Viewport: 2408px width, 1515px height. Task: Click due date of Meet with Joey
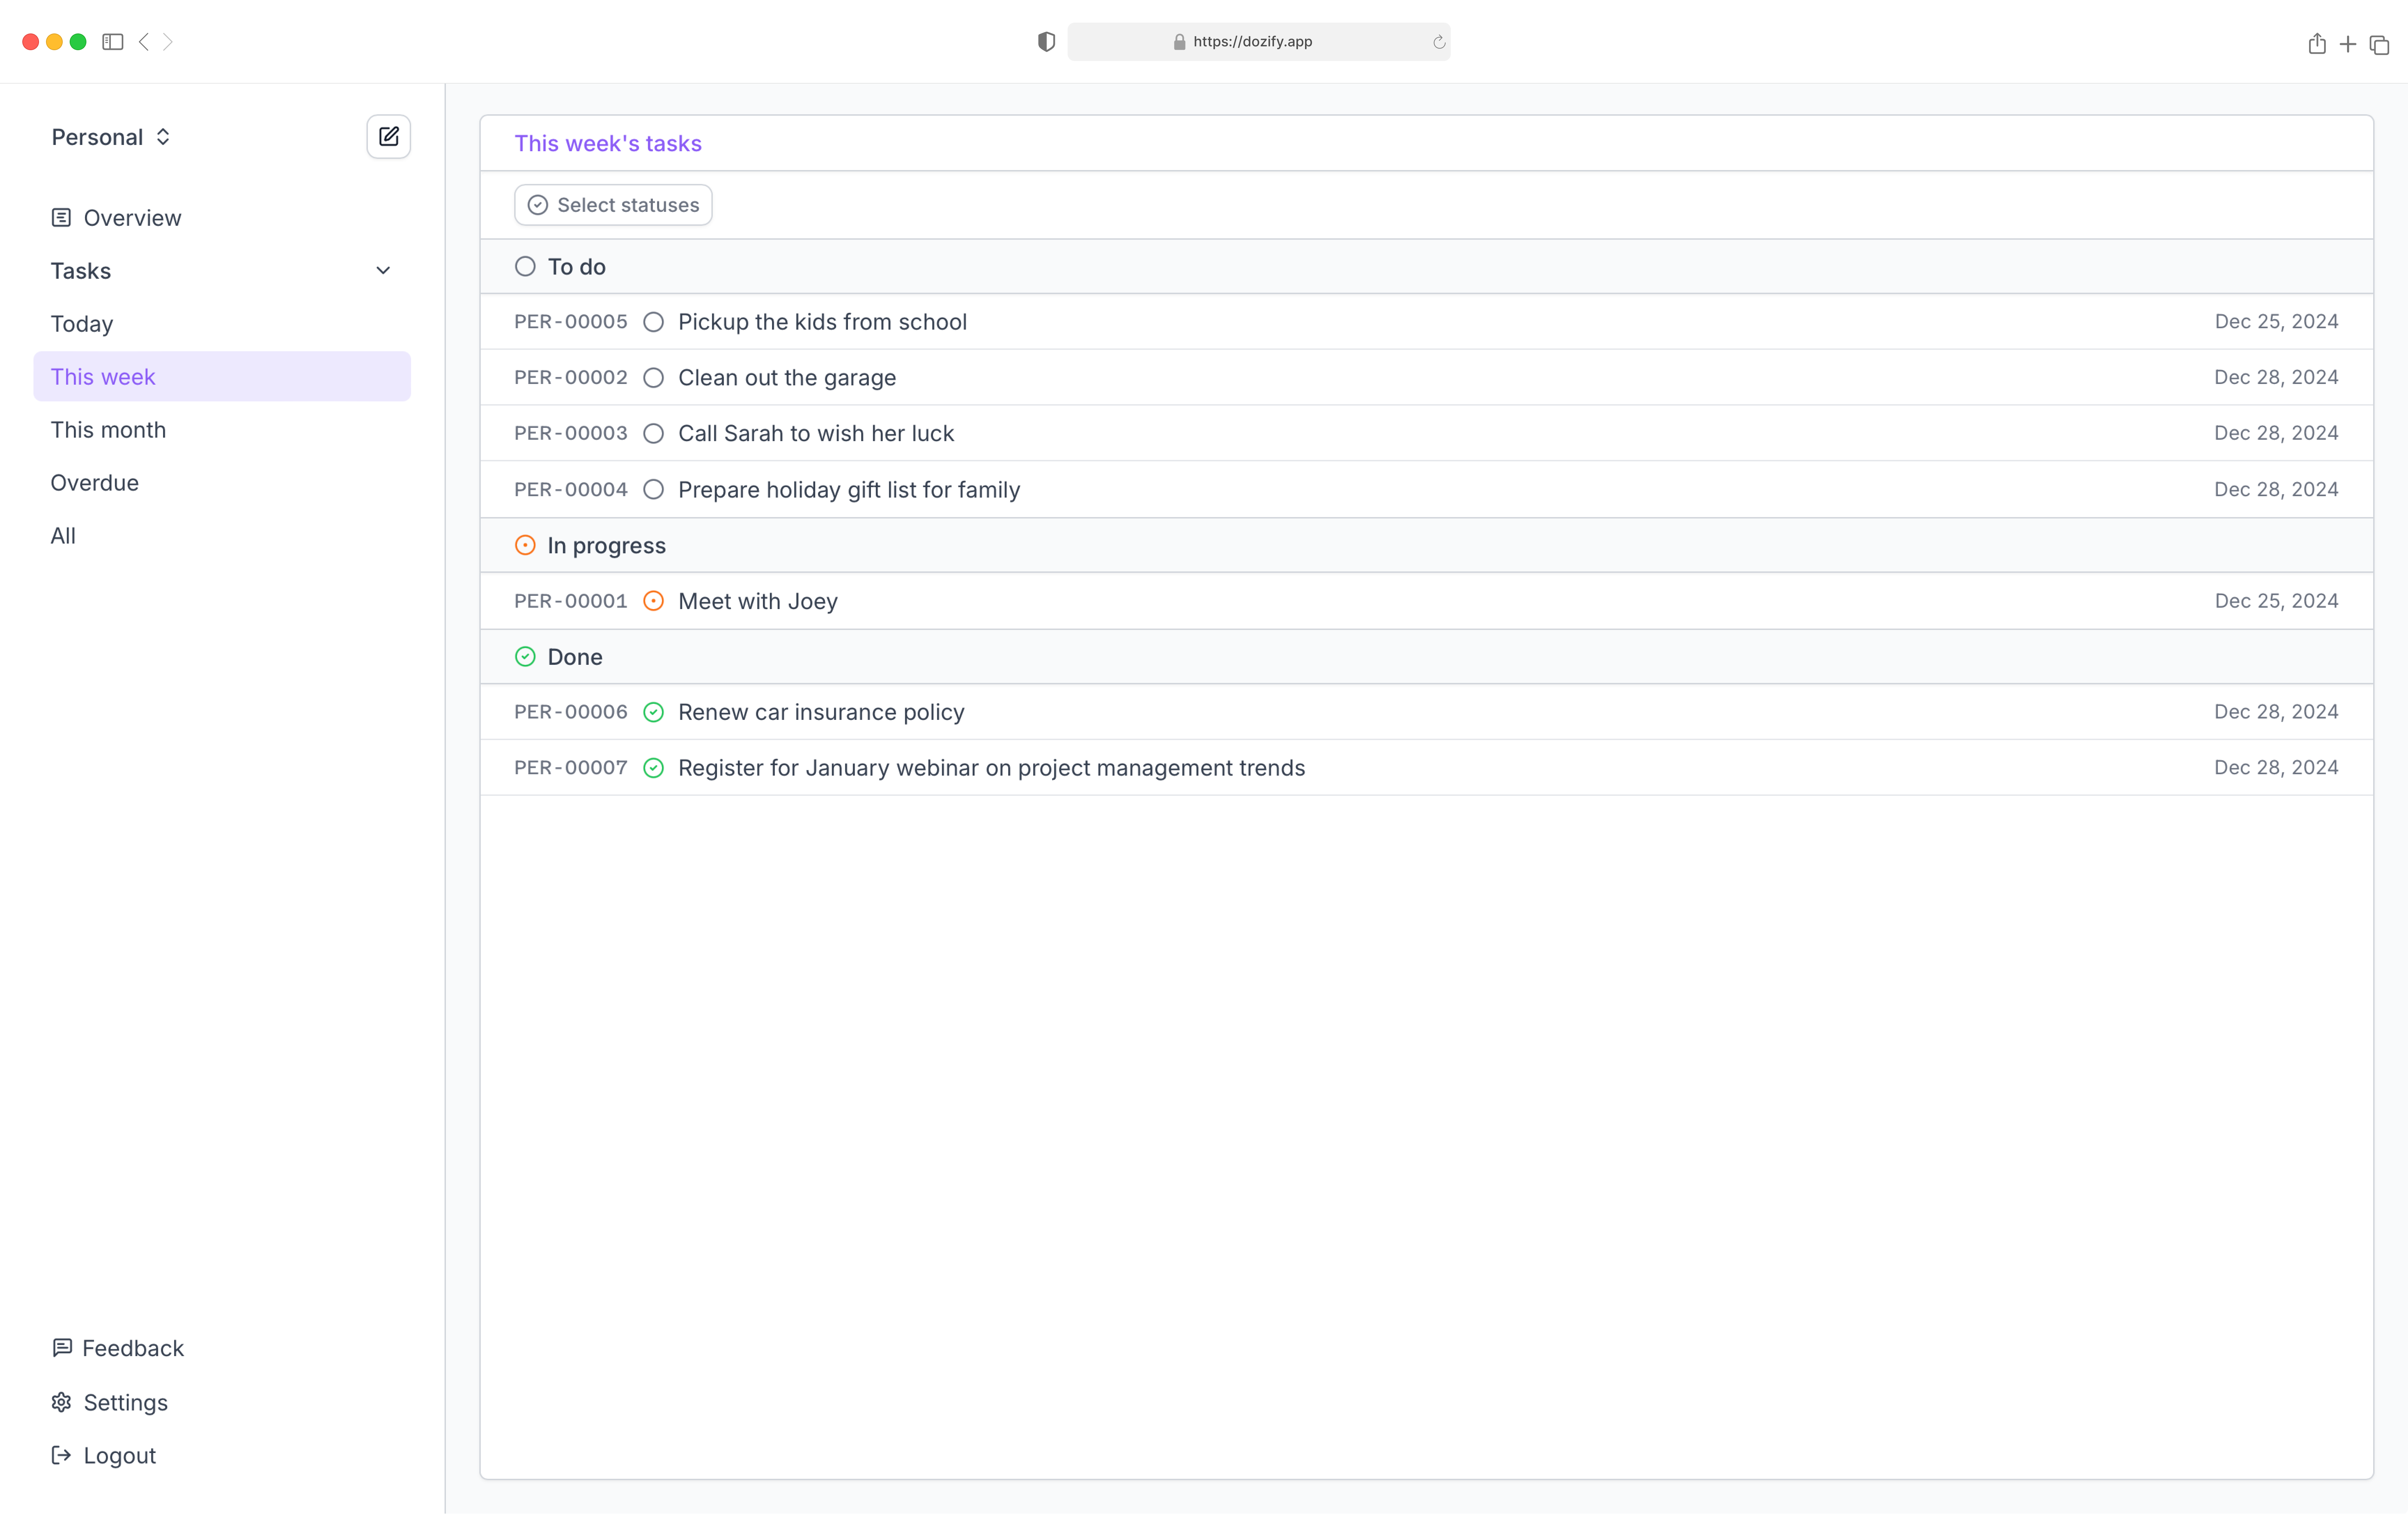pos(2276,601)
